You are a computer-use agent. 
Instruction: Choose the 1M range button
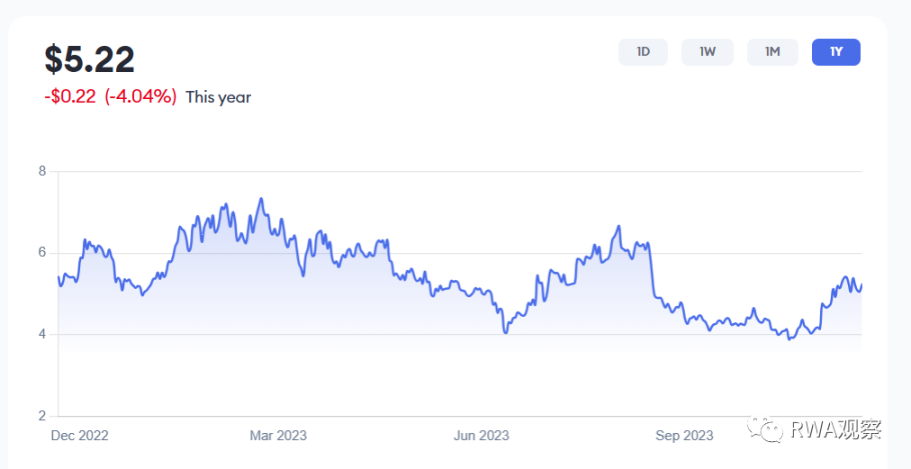coord(772,52)
